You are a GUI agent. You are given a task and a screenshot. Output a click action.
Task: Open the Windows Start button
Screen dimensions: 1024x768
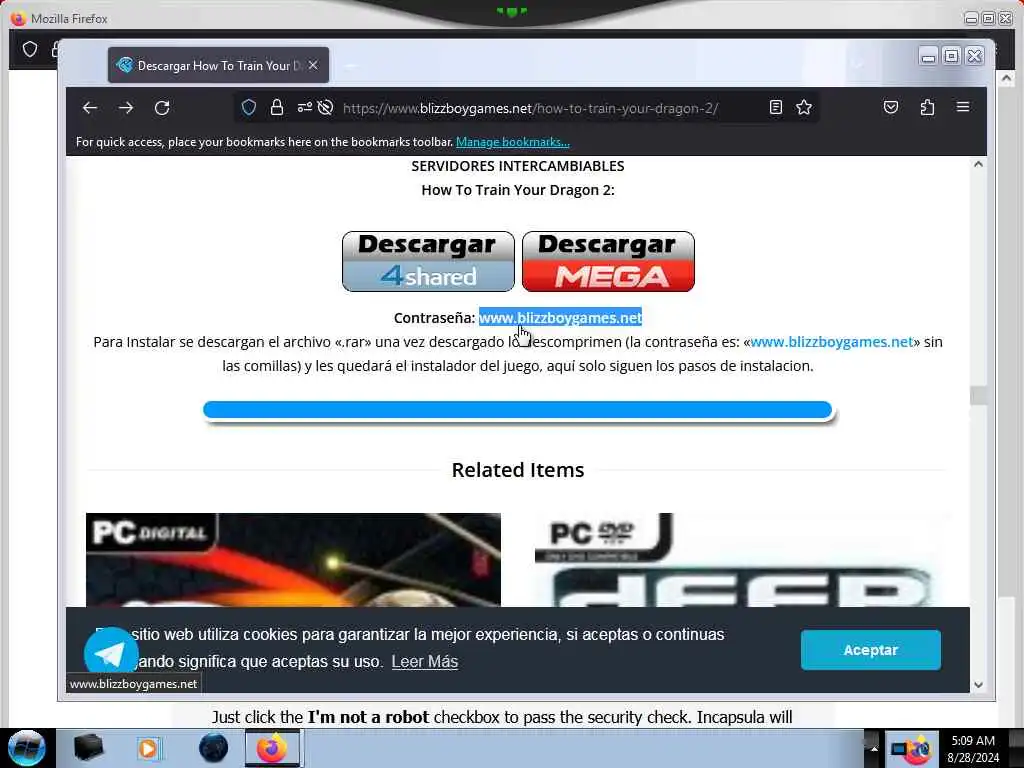click(x=26, y=748)
